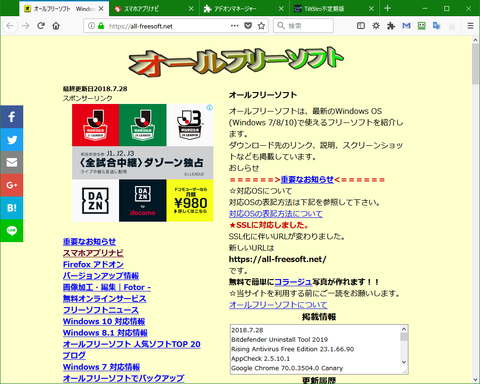Share page by email icon
Image resolution: width=480 pixels, height=384 pixels.
[12, 162]
